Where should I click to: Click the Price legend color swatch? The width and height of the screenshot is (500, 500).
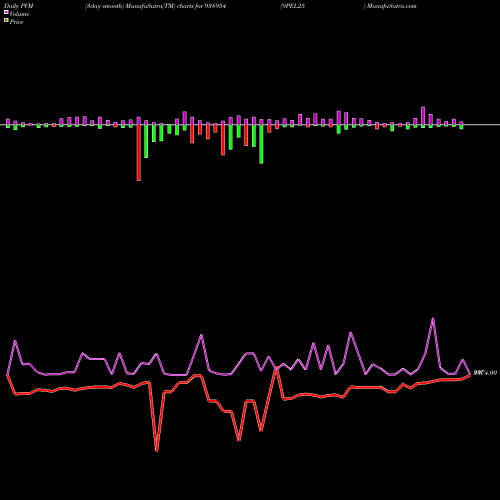pos(6,21)
